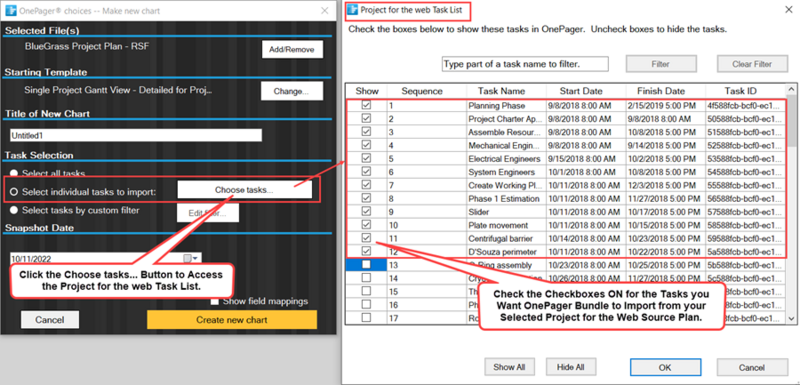Sort by Show column header
The width and height of the screenshot is (800, 385).
click(x=367, y=91)
